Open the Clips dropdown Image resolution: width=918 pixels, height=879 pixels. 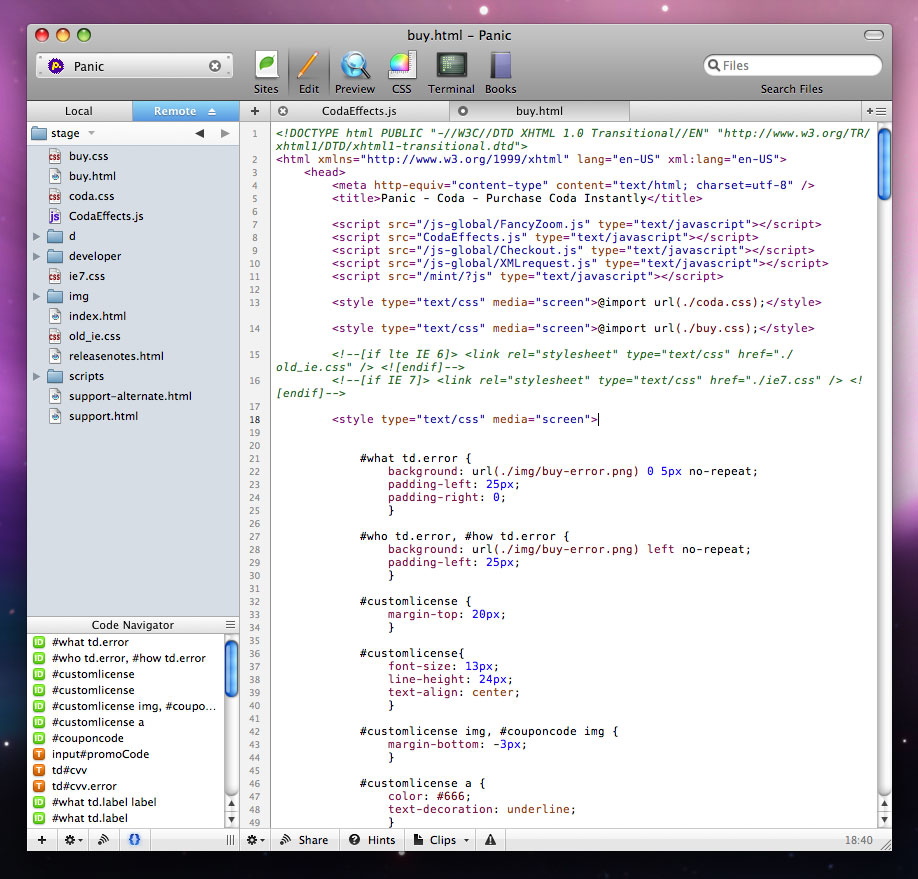442,840
